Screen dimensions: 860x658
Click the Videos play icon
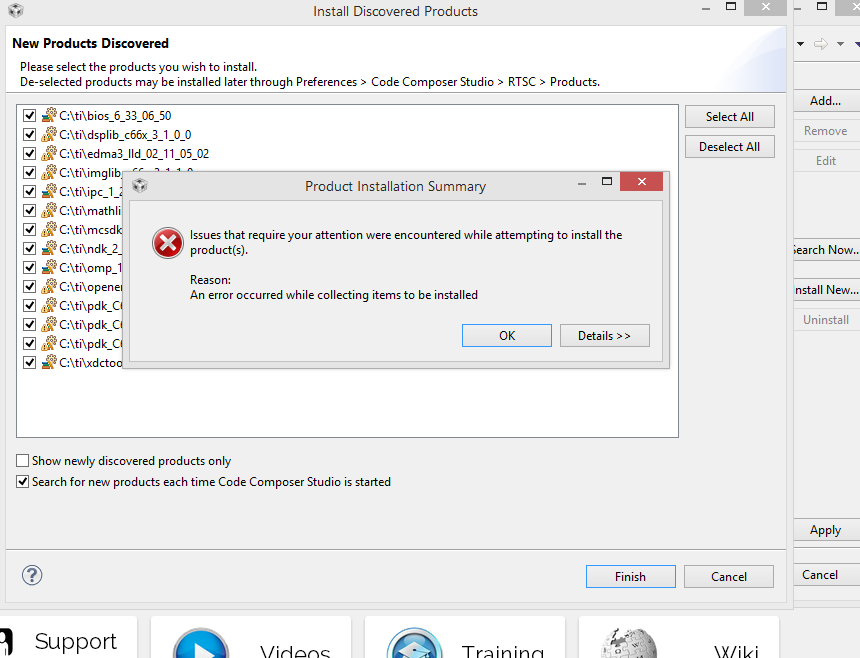pyautogui.click(x=200, y=646)
